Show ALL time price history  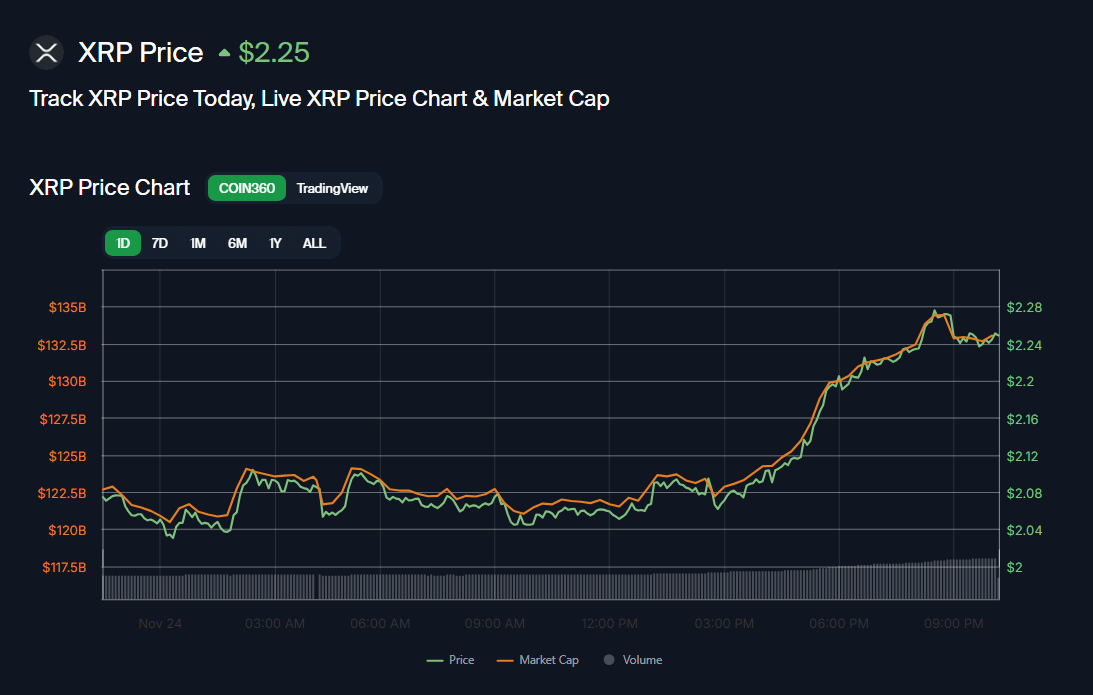click(314, 243)
